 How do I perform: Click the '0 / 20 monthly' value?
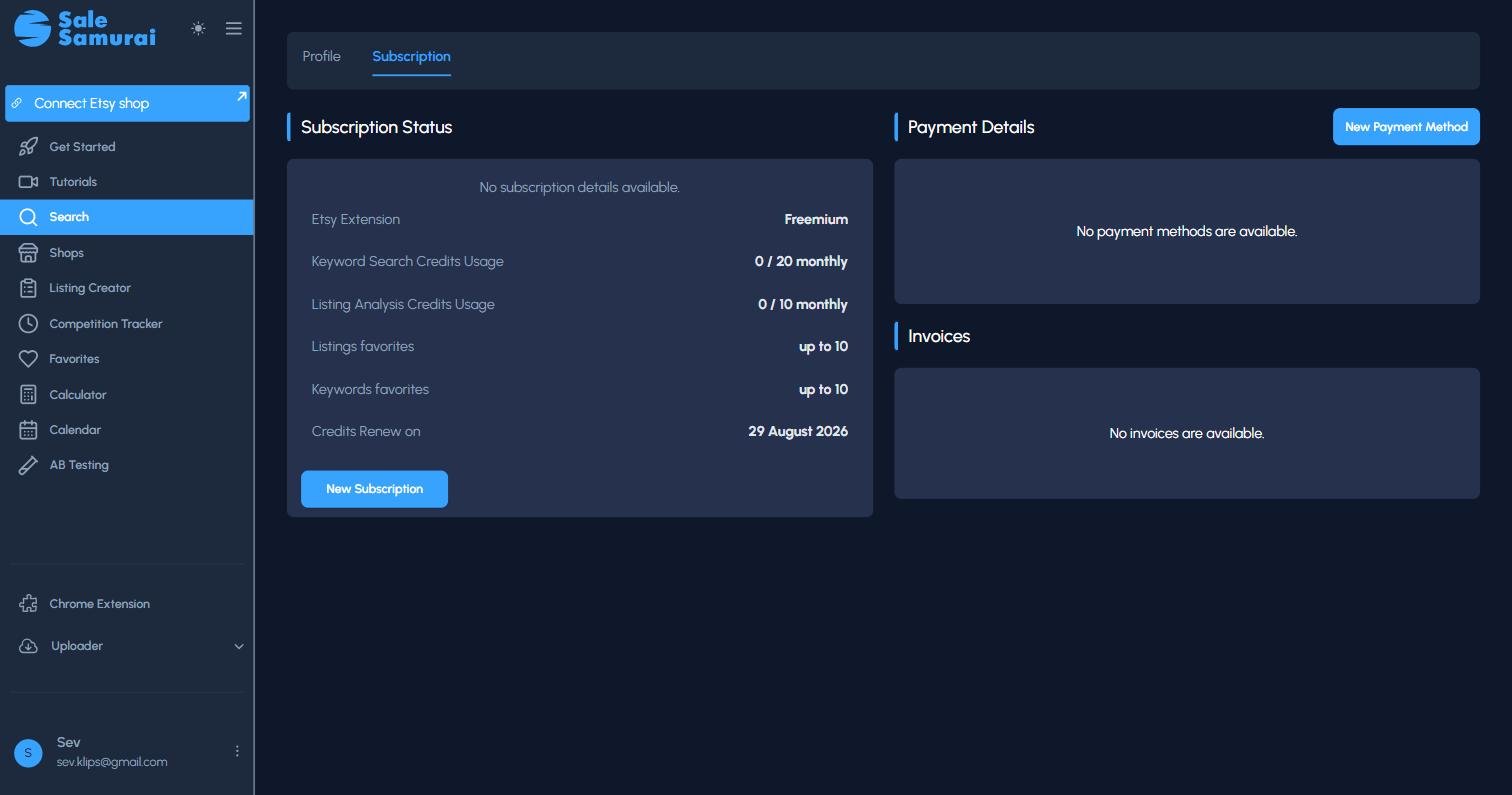tap(801, 261)
